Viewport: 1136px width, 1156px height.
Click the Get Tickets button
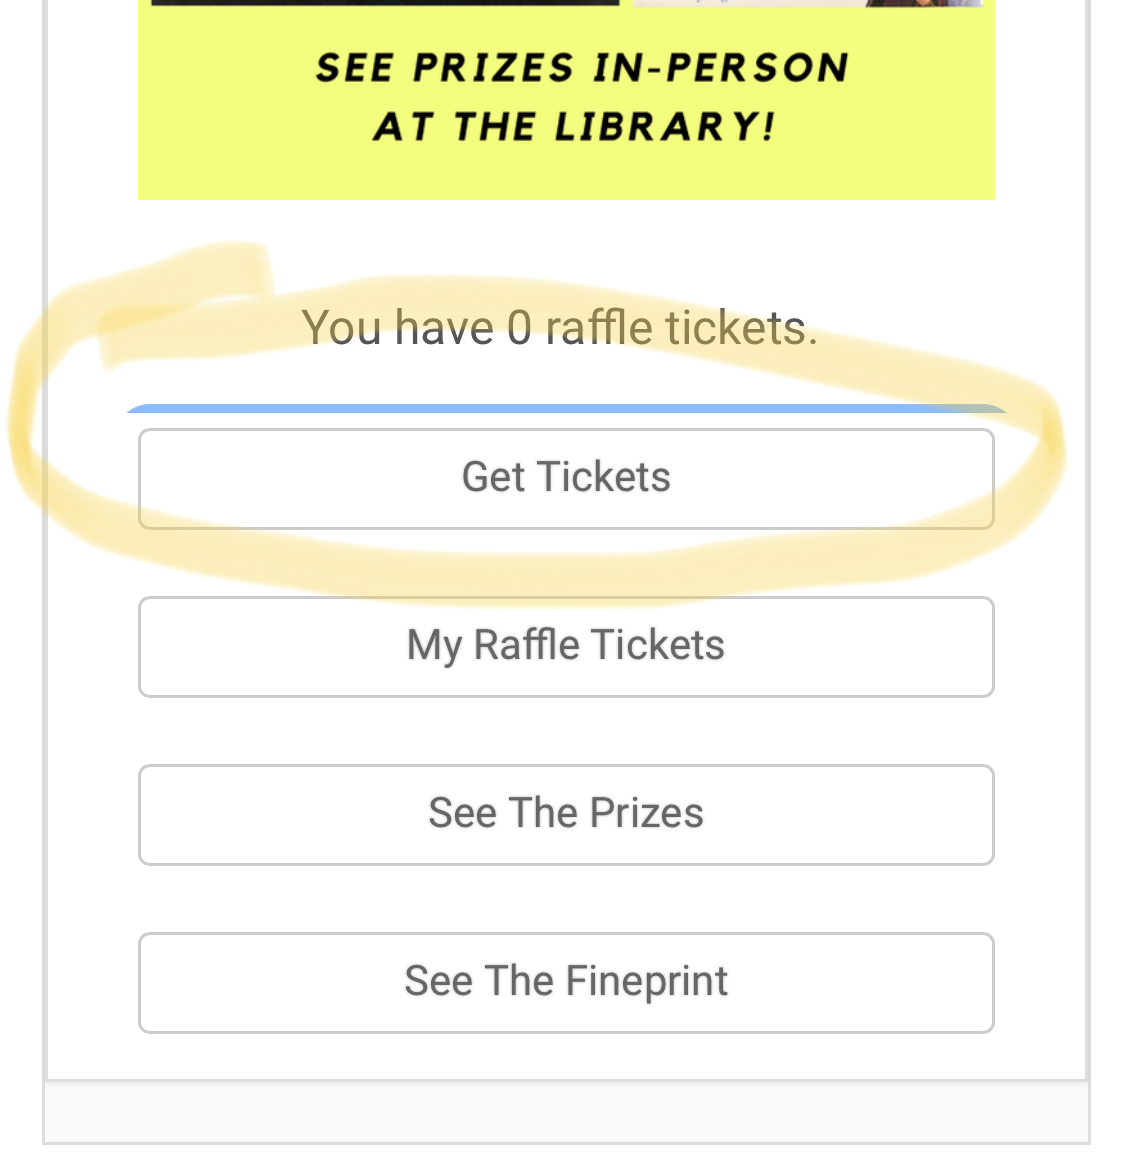(566, 478)
